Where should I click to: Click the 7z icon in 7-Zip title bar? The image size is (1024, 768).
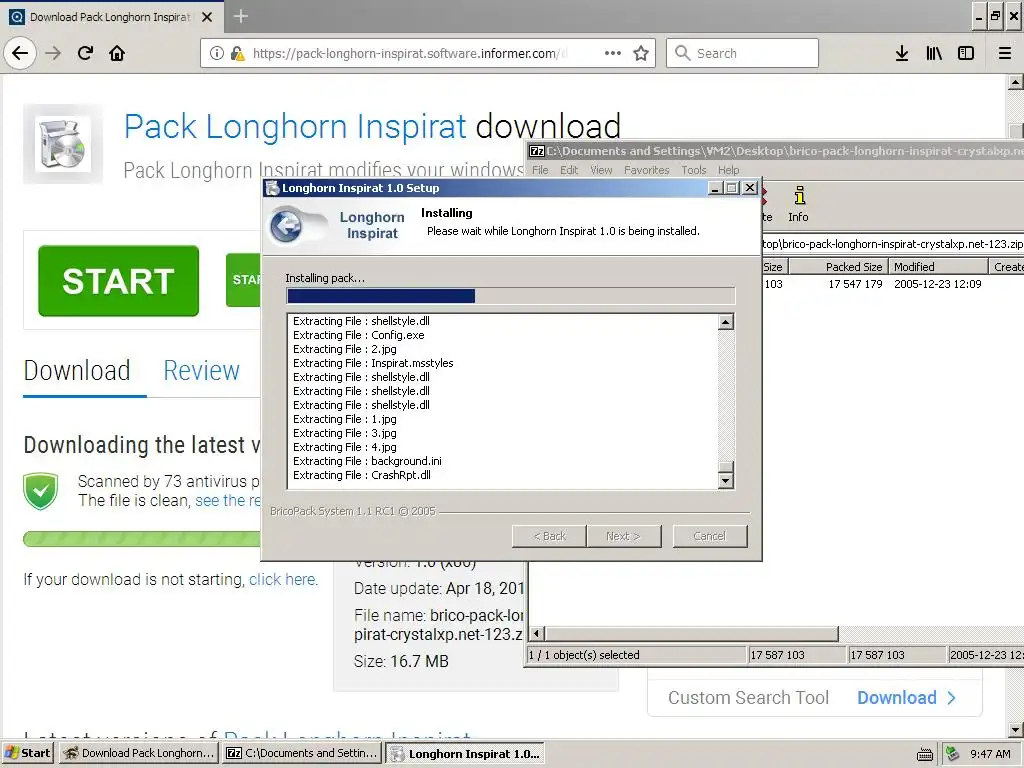point(537,151)
